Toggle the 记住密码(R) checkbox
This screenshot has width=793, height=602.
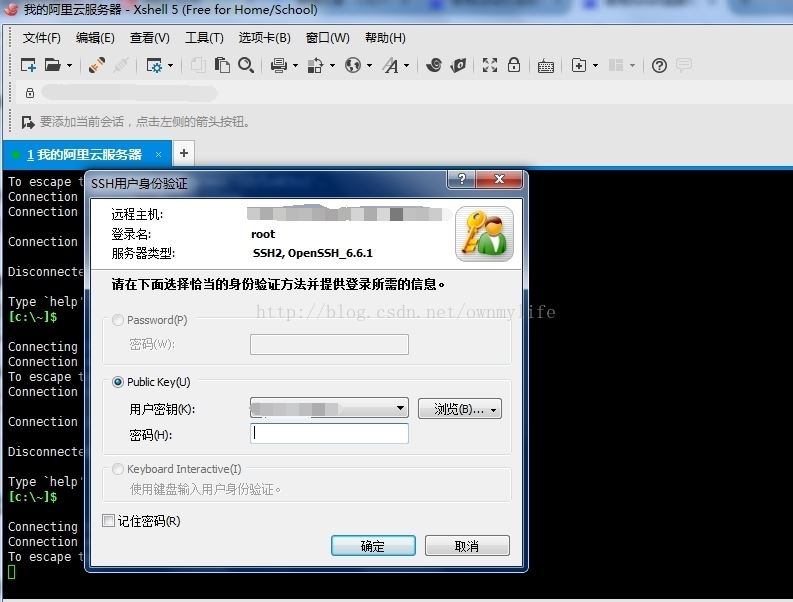[108, 521]
